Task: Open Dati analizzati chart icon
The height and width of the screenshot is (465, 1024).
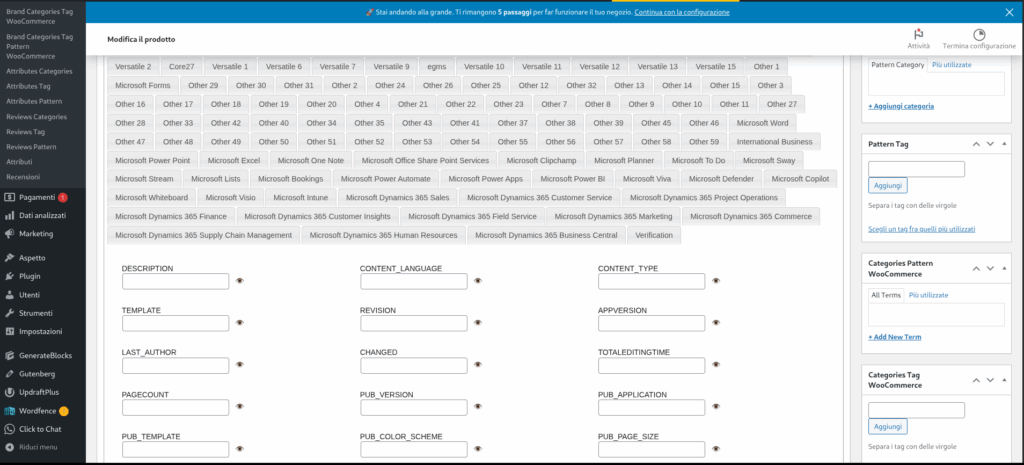Action: (10, 216)
